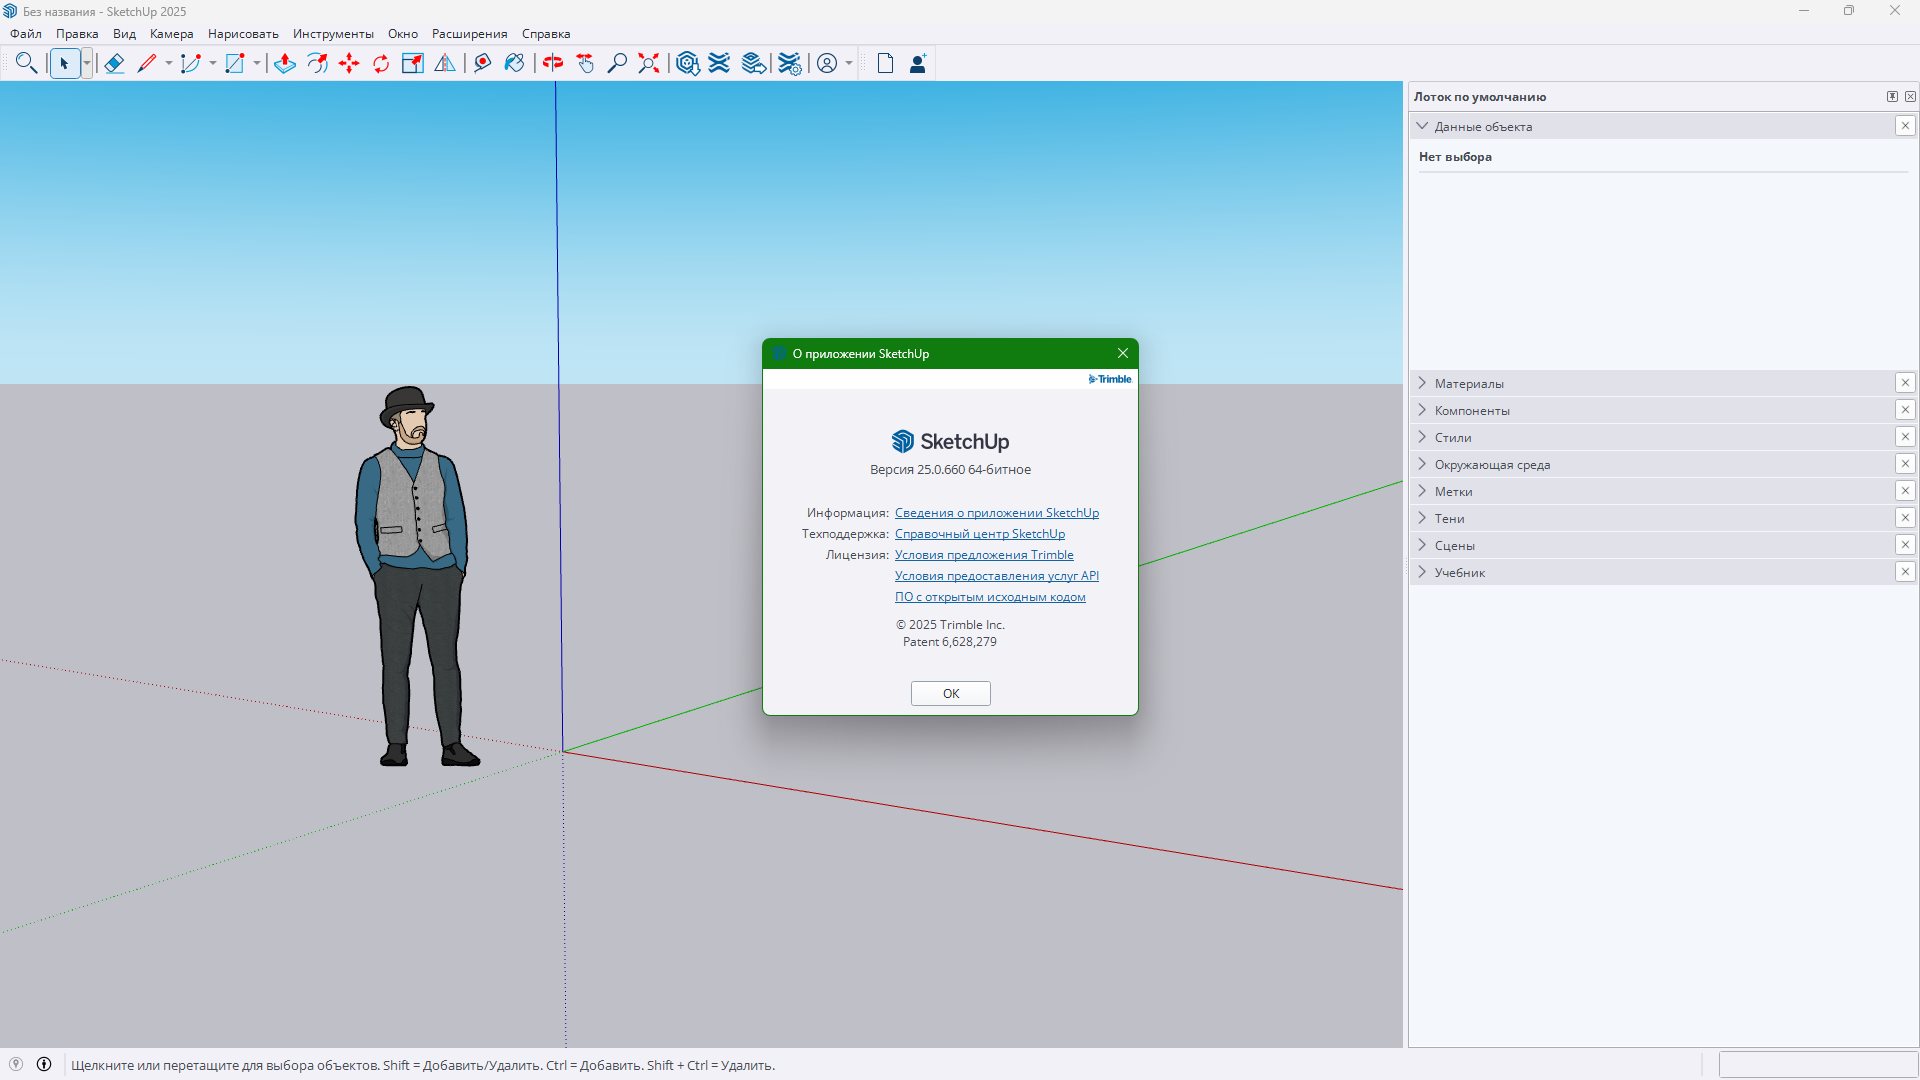Viewport: 1920px width, 1080px height.
Task: Click the measurements input box in status bar
Action: click(x=1816, y=1064)
